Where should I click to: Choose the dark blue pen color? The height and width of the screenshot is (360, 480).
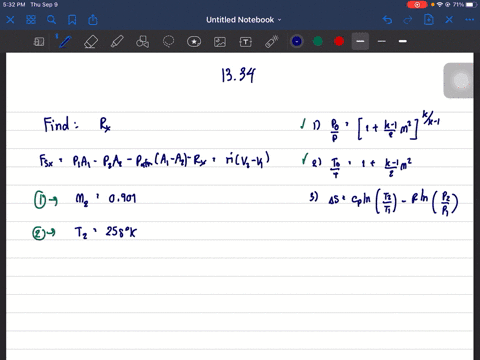tap(297, 41)
